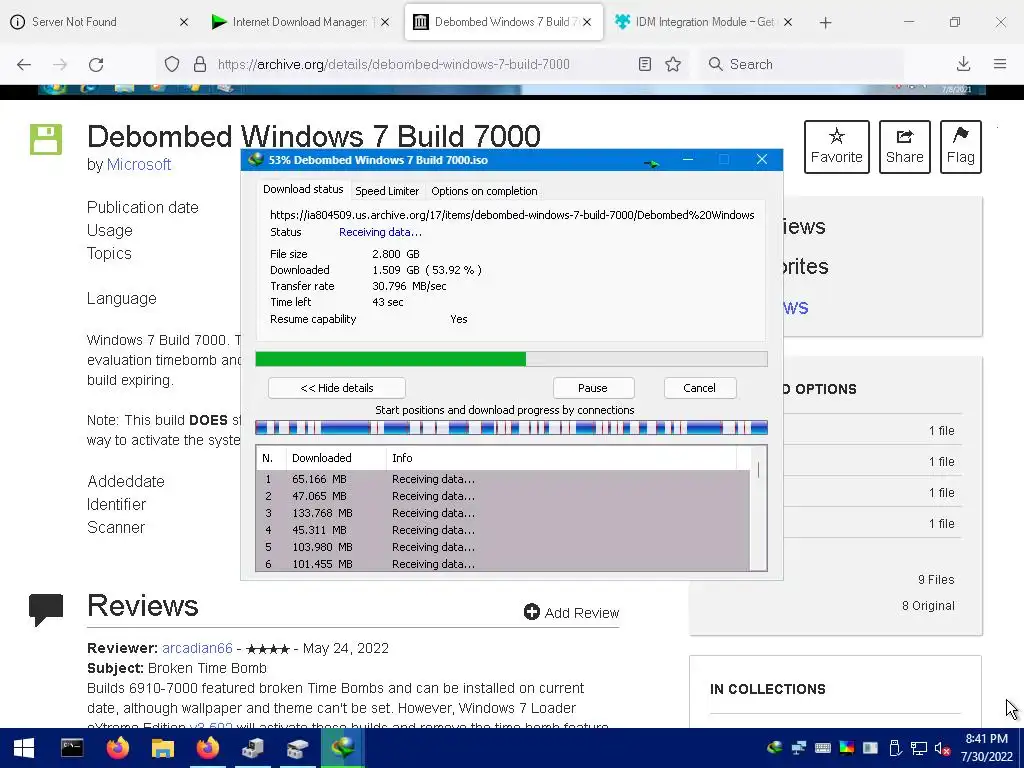Go back to previous page in Firefox

pos(24,64)
